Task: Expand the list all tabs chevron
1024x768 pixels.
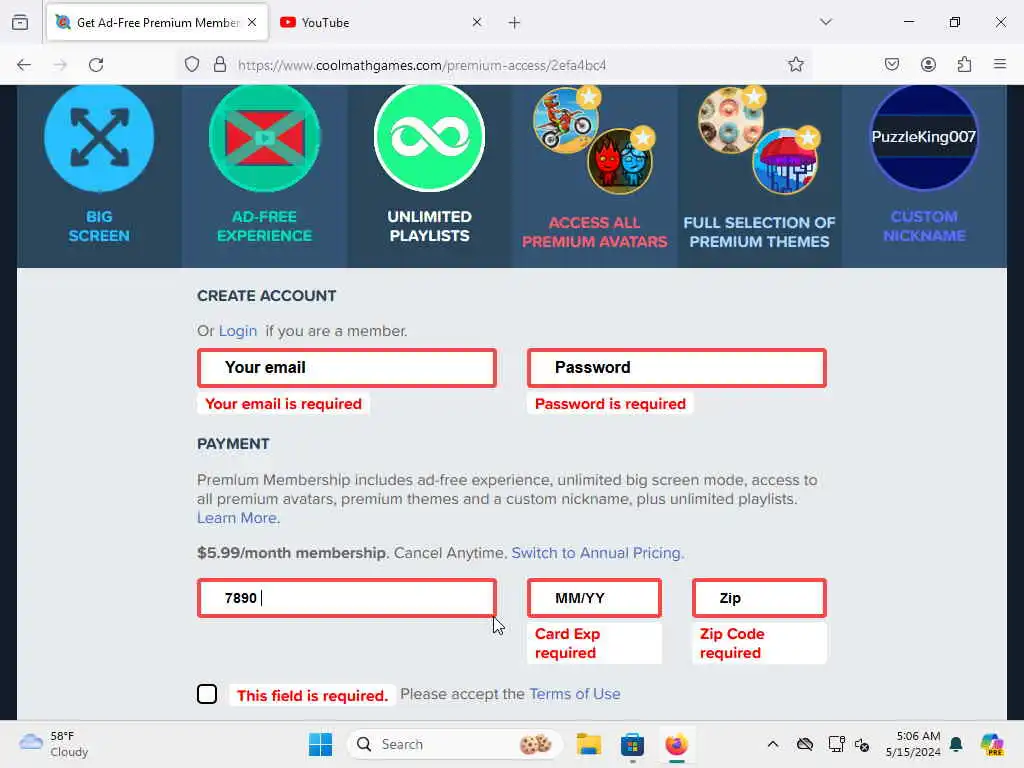Action: tap(826, 22)
